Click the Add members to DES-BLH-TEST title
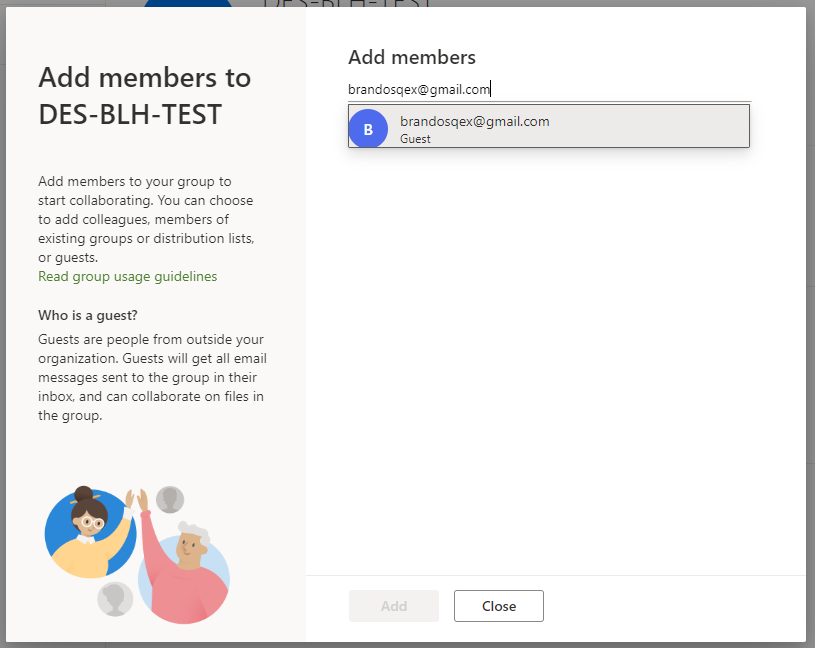The height and width of the screenshot is (648, 815). [144, 96]
